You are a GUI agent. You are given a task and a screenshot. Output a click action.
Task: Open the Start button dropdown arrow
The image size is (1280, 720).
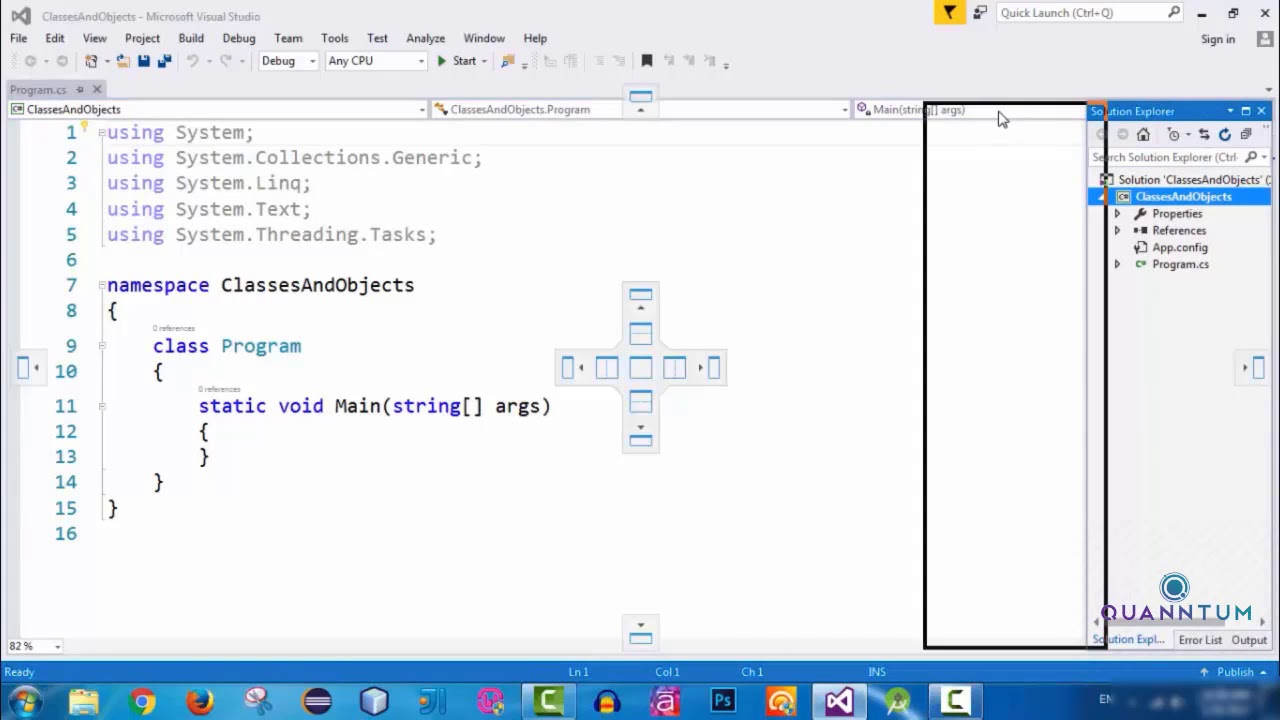[484, 61]
